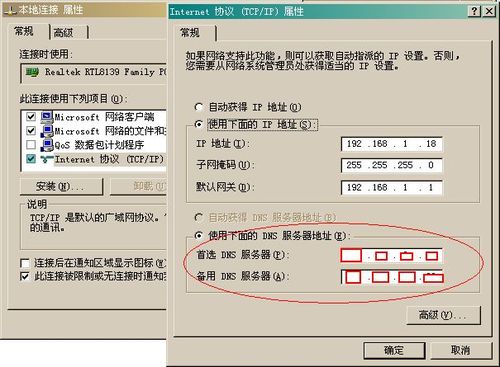
Task: Enable 连接后在通知区域显示图标 checkbox
Action: pos(25,263)
